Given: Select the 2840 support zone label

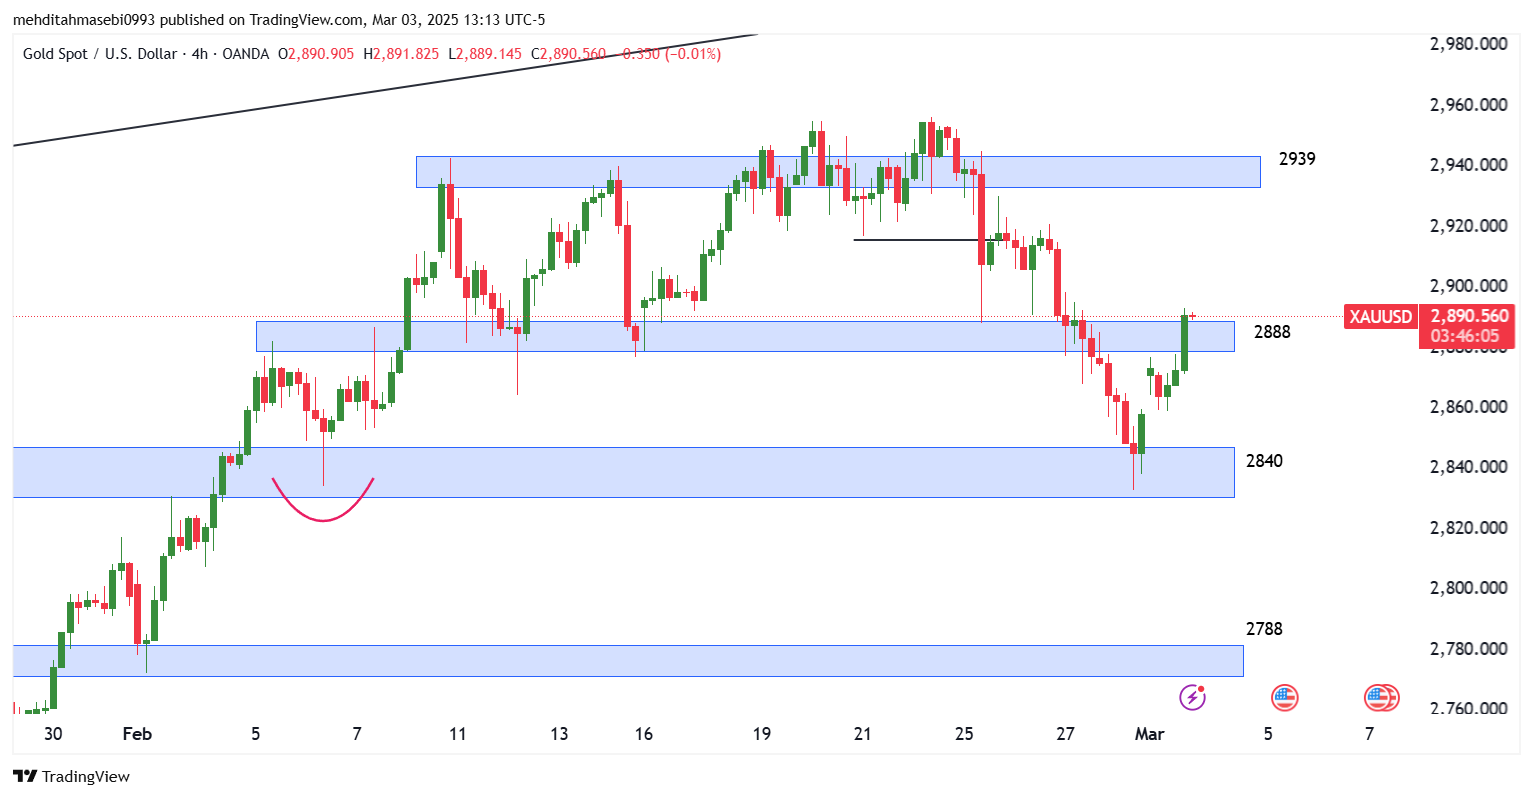Looking at the screenshot, I should pyautogui.click(x=1264, y=461).
